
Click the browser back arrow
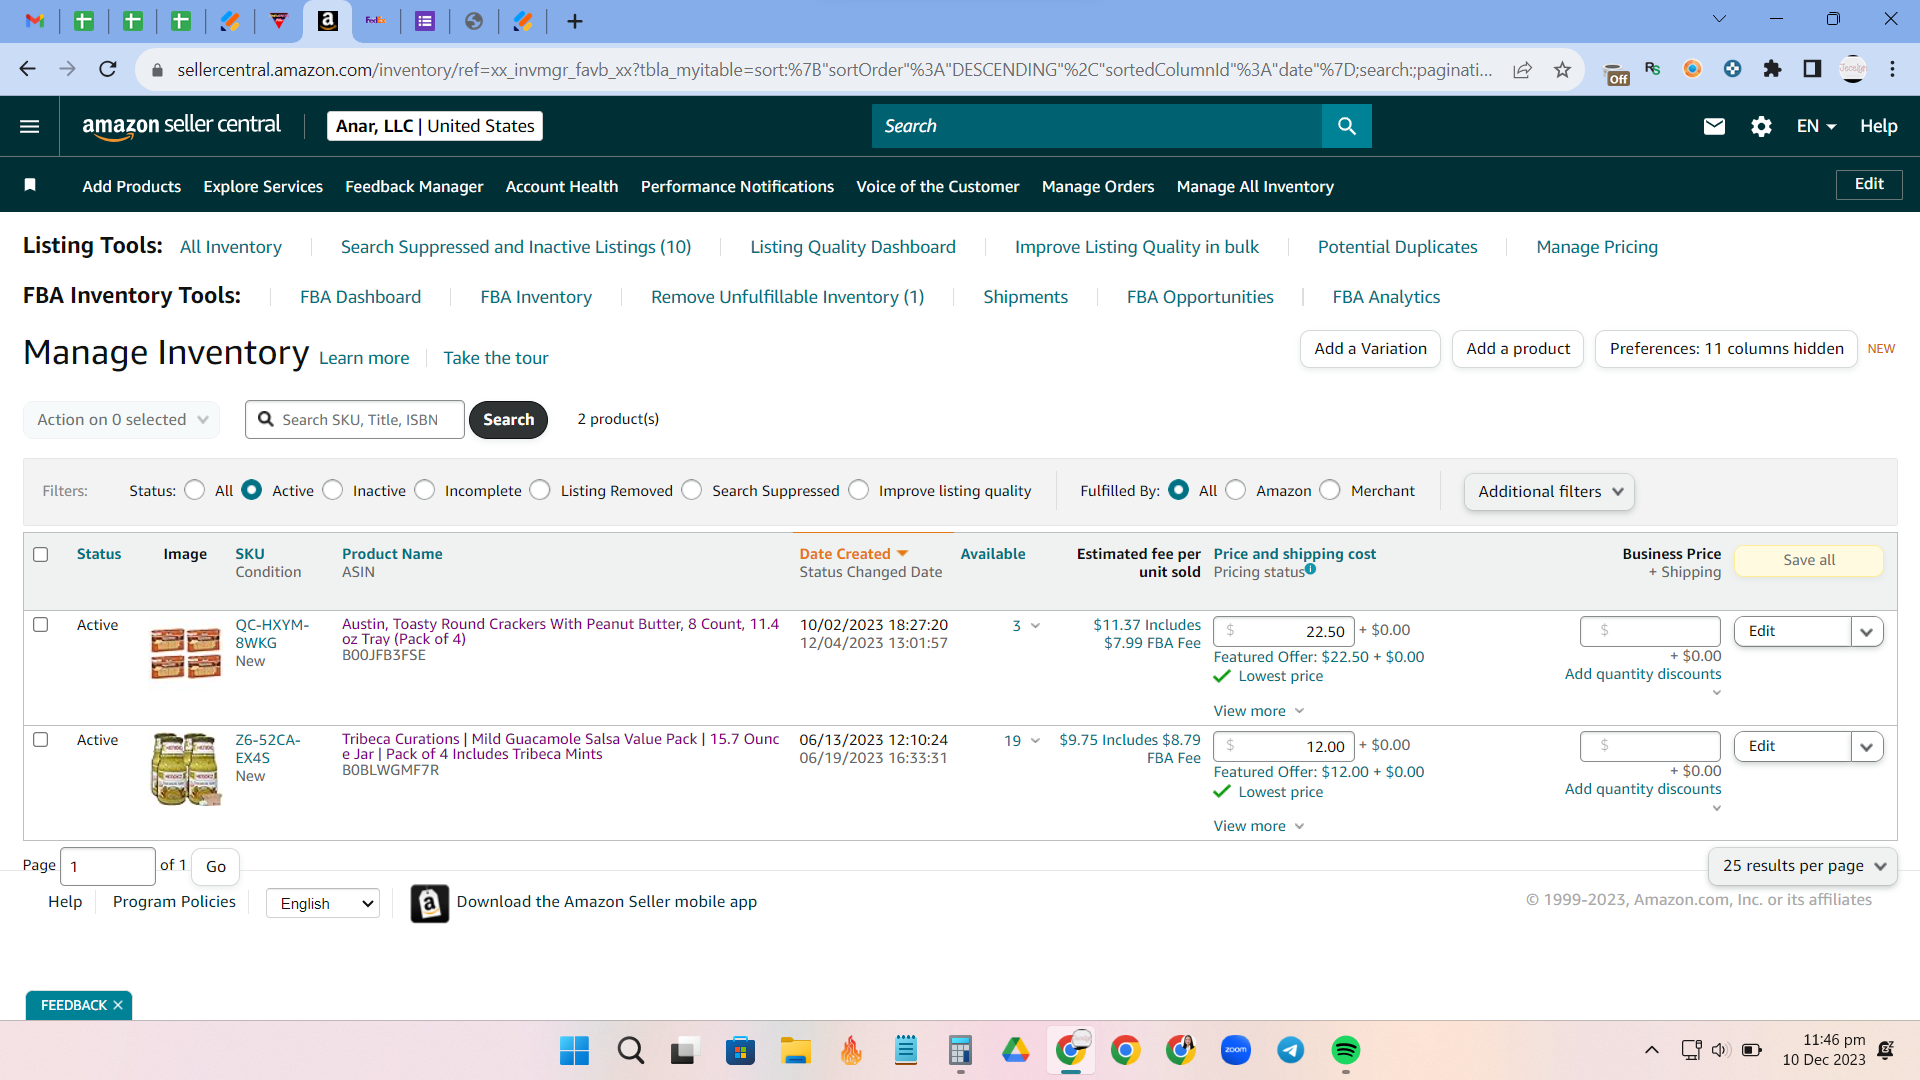(28, 69)
